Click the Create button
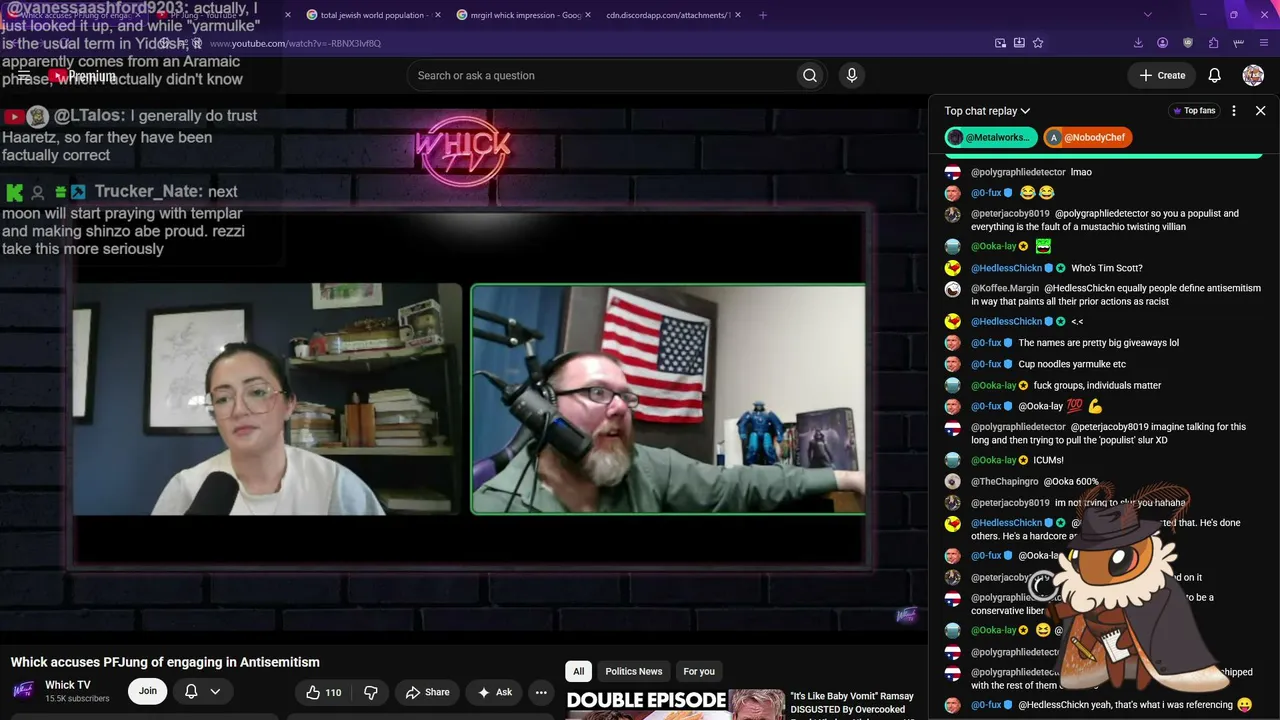Image resolution: width=1280 pixels, height=720 pixels. click(x=1162, y=75)
